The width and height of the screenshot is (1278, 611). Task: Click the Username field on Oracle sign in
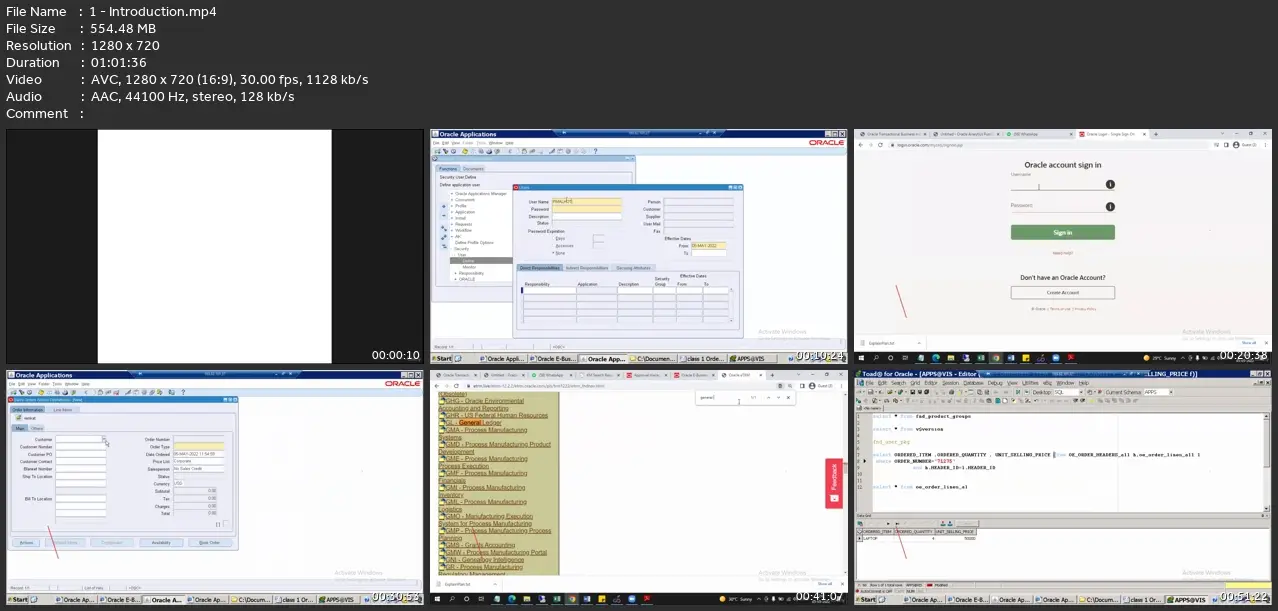pos(1057,185)
